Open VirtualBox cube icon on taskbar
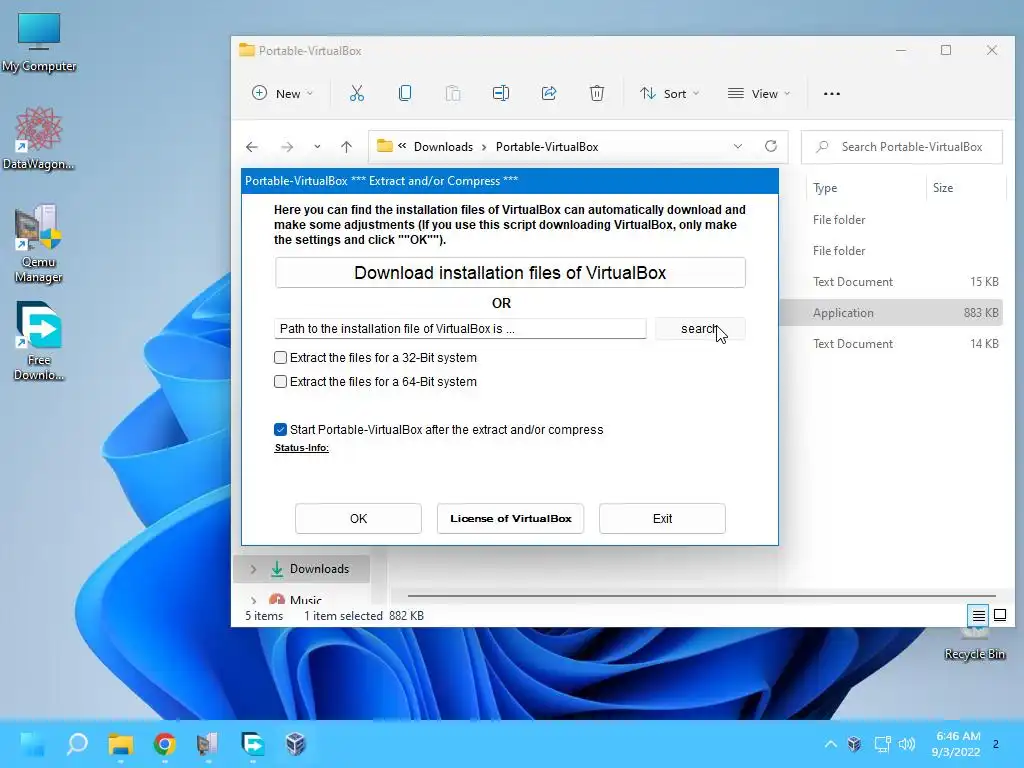Image resolution: width=1024 pixels, height=768 pixels. [295, 744]
